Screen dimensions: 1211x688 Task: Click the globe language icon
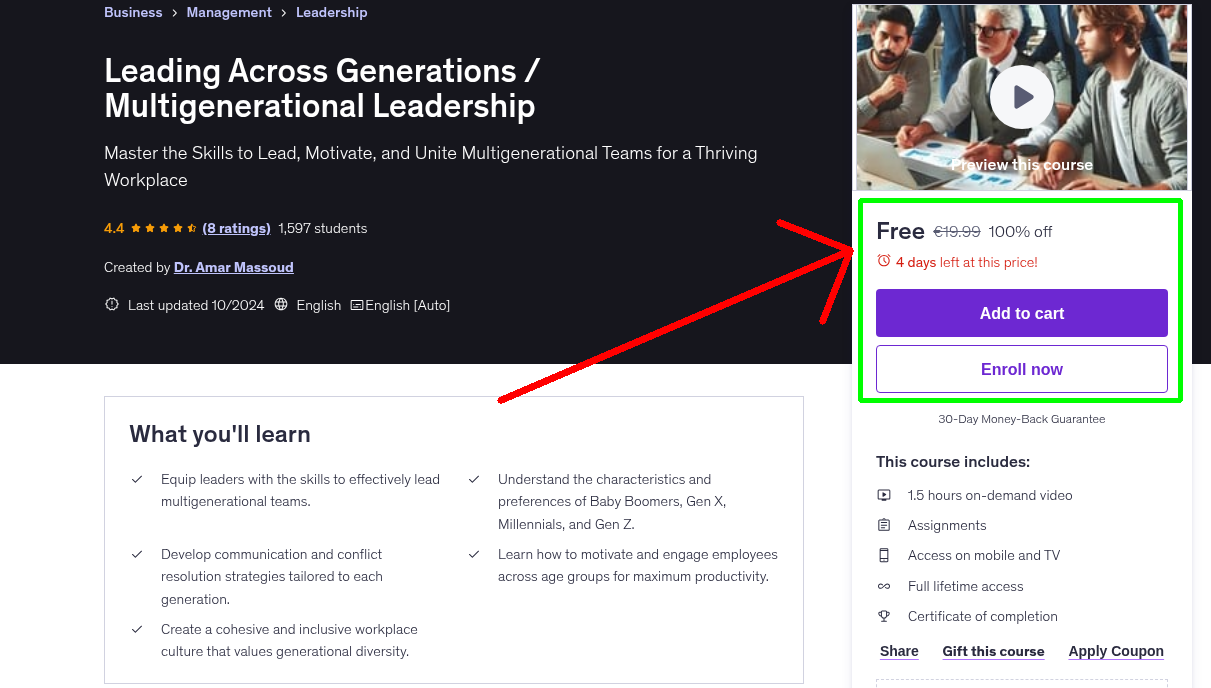281,305
